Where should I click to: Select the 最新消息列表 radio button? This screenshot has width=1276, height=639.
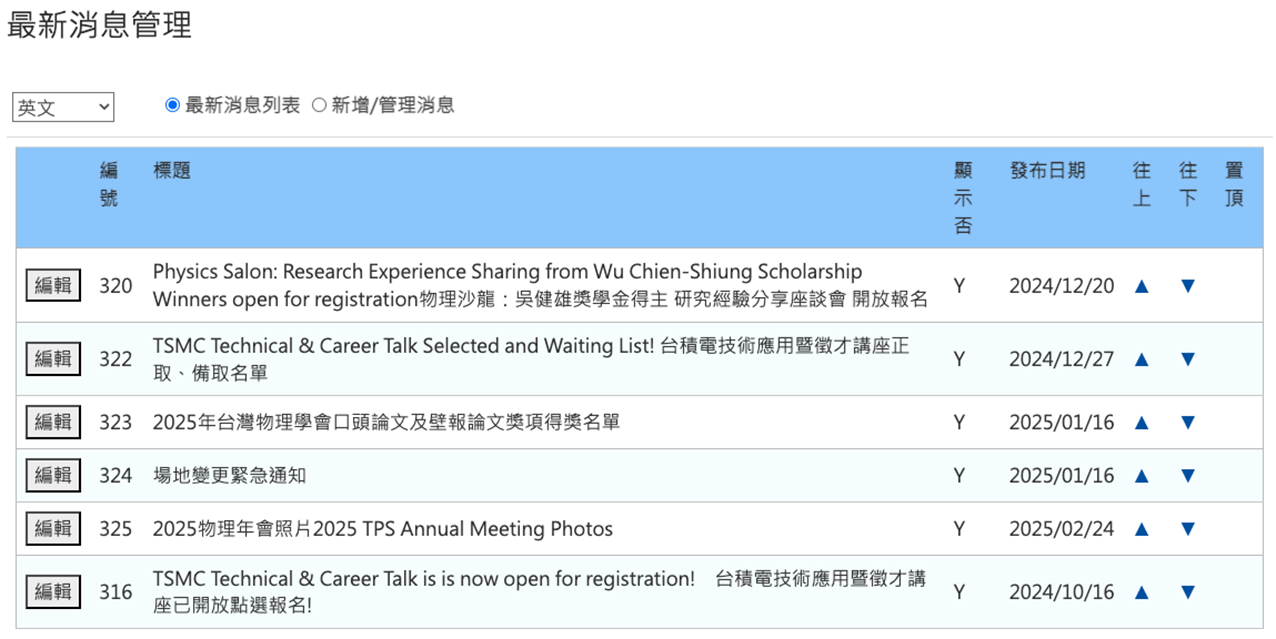coord(172,105)
